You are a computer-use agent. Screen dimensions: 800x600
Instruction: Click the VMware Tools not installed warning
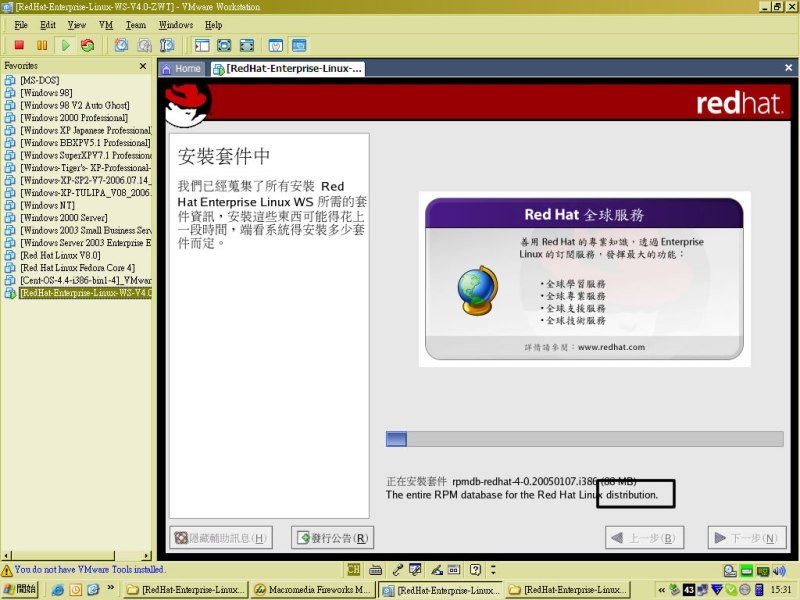pos(83,569)
